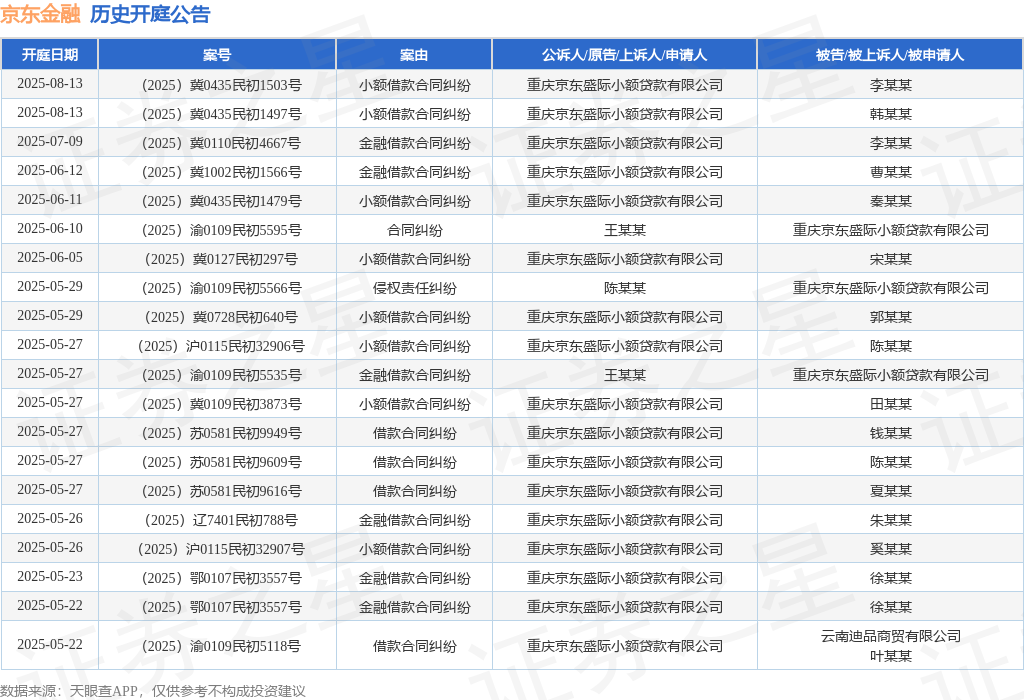This screenshot has height=700, width=1024.
Task: Click case number (2025)渝0109民初5566号
Action: pyautogui.click(x=221, y=288)
